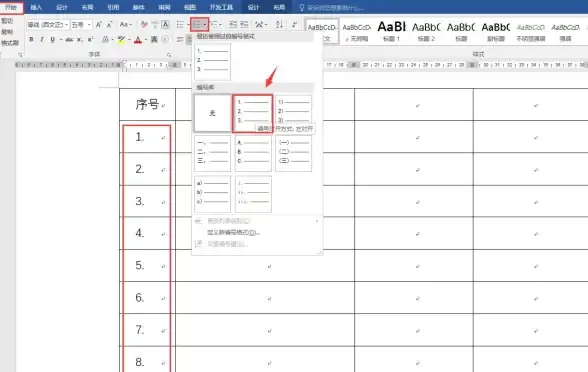The height and width of the screenshot is (372, 588).
Task: Click table cell numbered 5.
Action: [147, 266]
